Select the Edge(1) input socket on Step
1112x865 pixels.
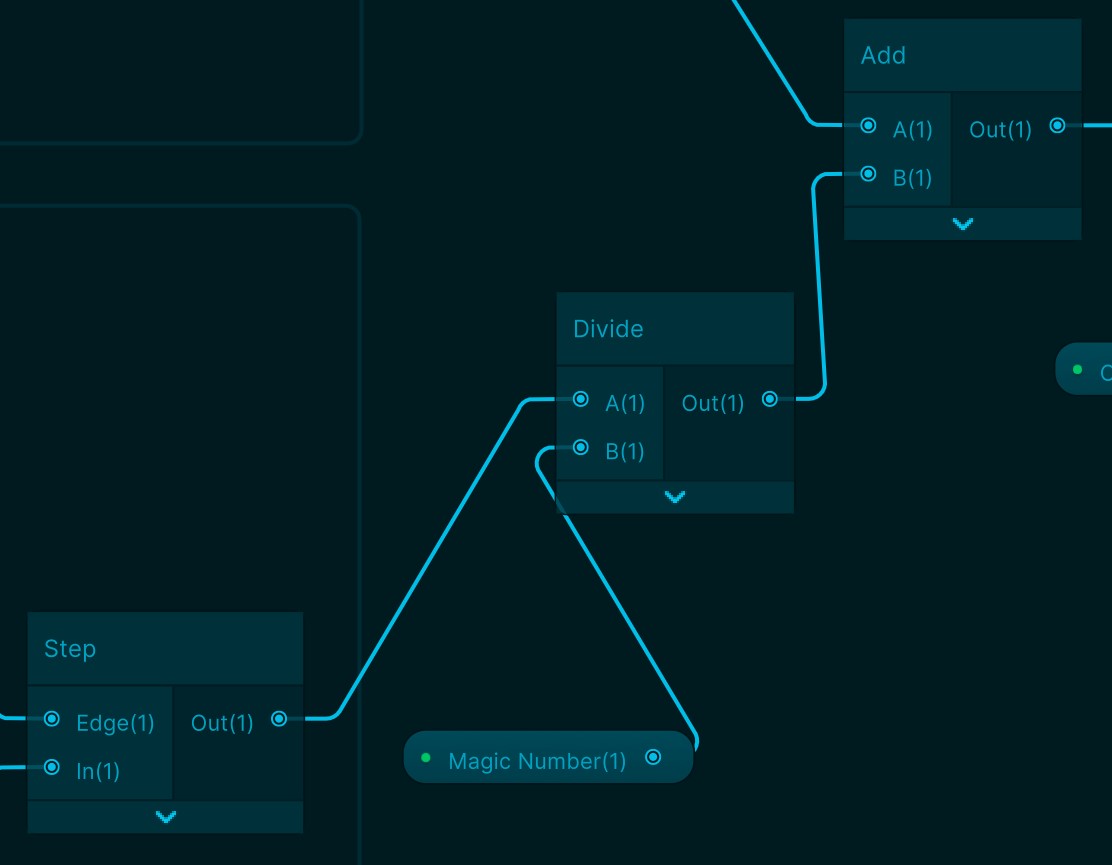click(52, 719)
